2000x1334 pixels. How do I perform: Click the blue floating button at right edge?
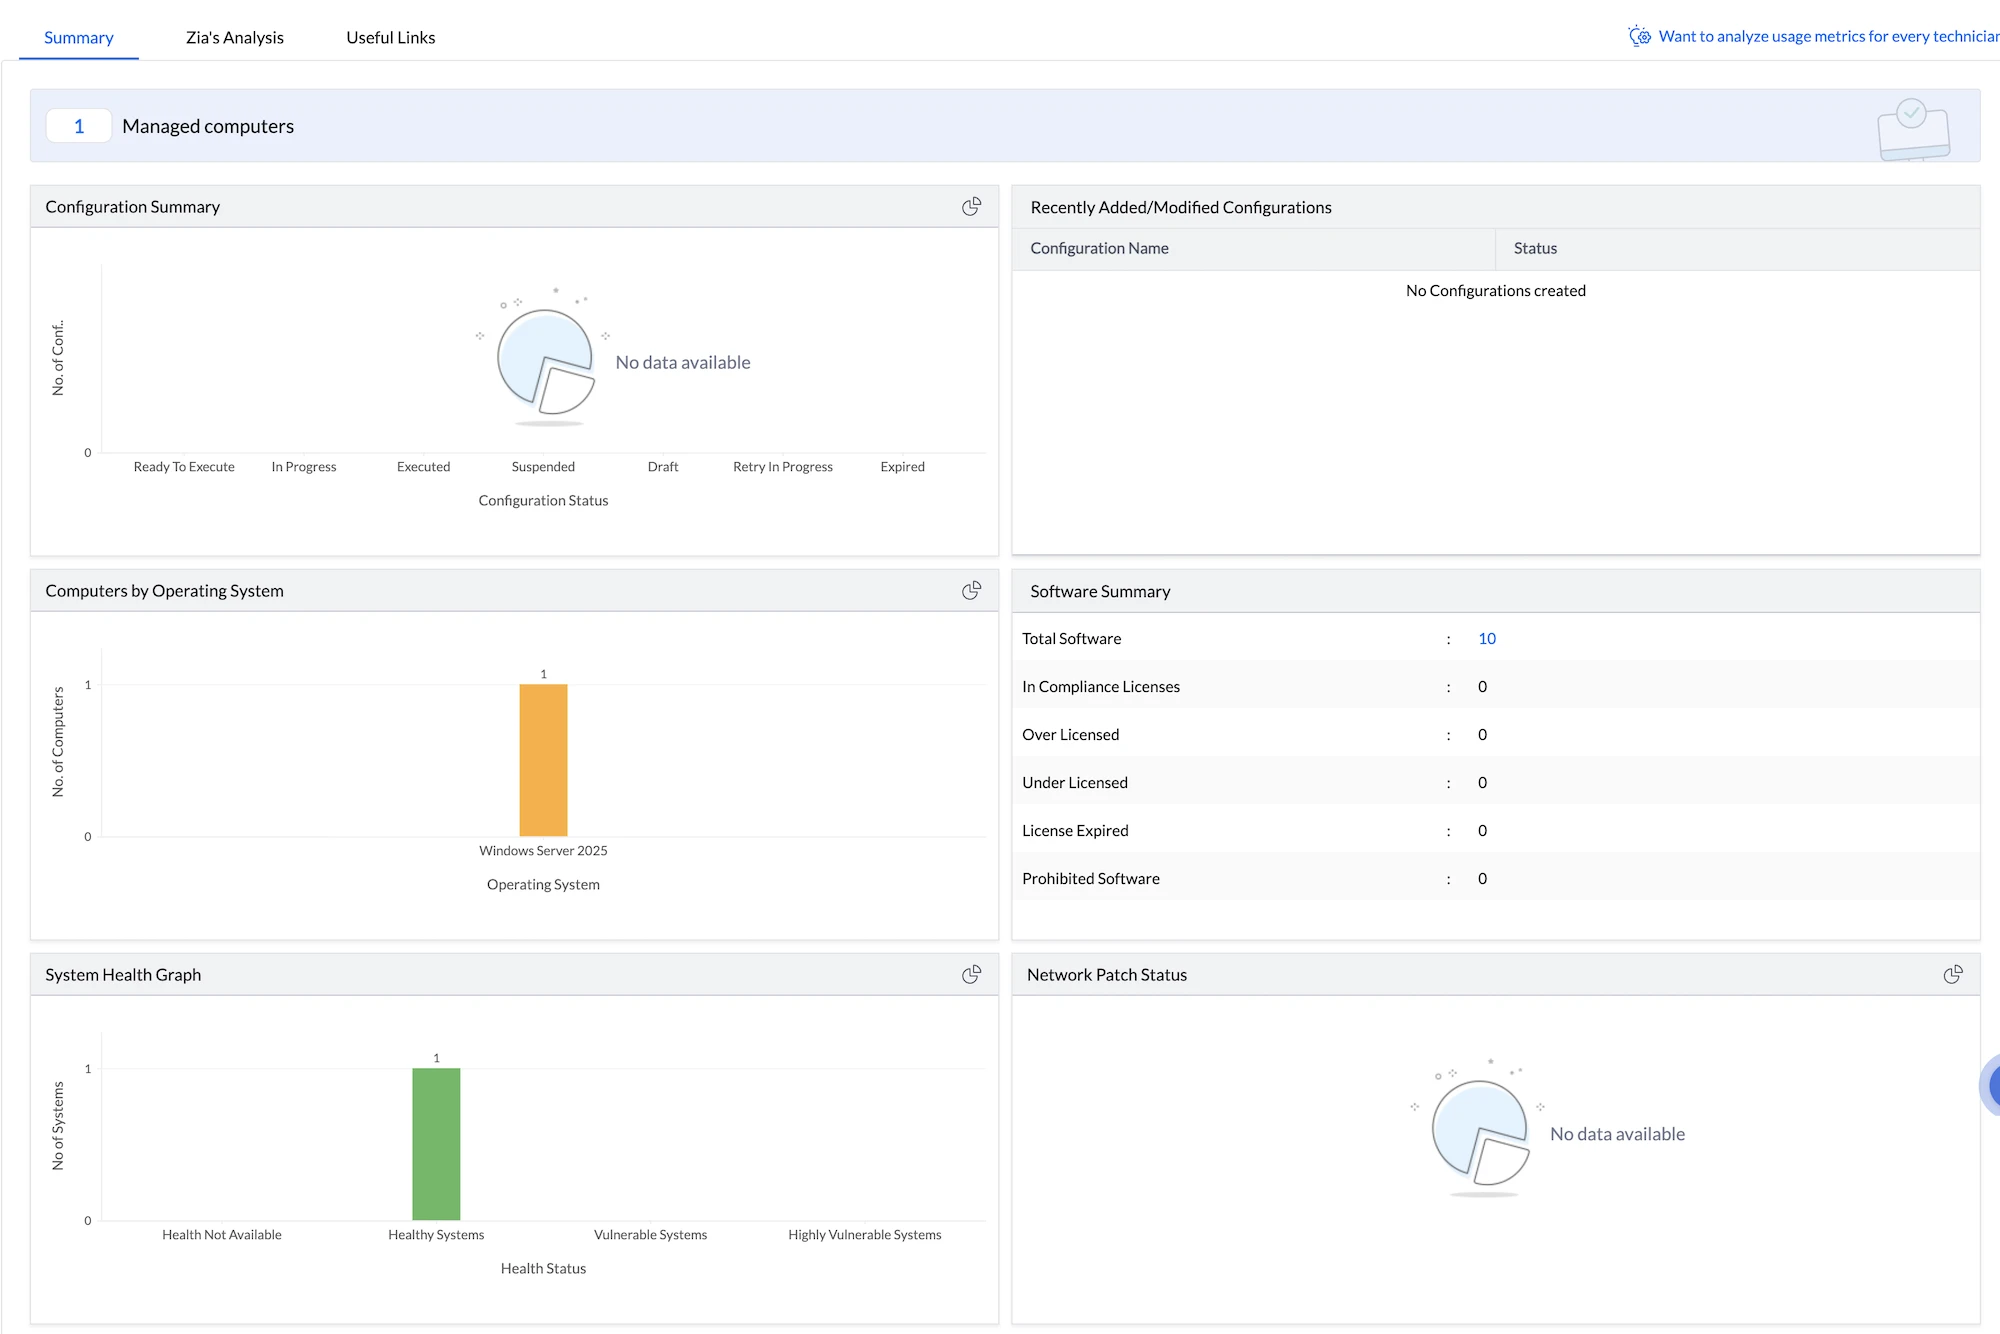[x=1991, y=1085]
